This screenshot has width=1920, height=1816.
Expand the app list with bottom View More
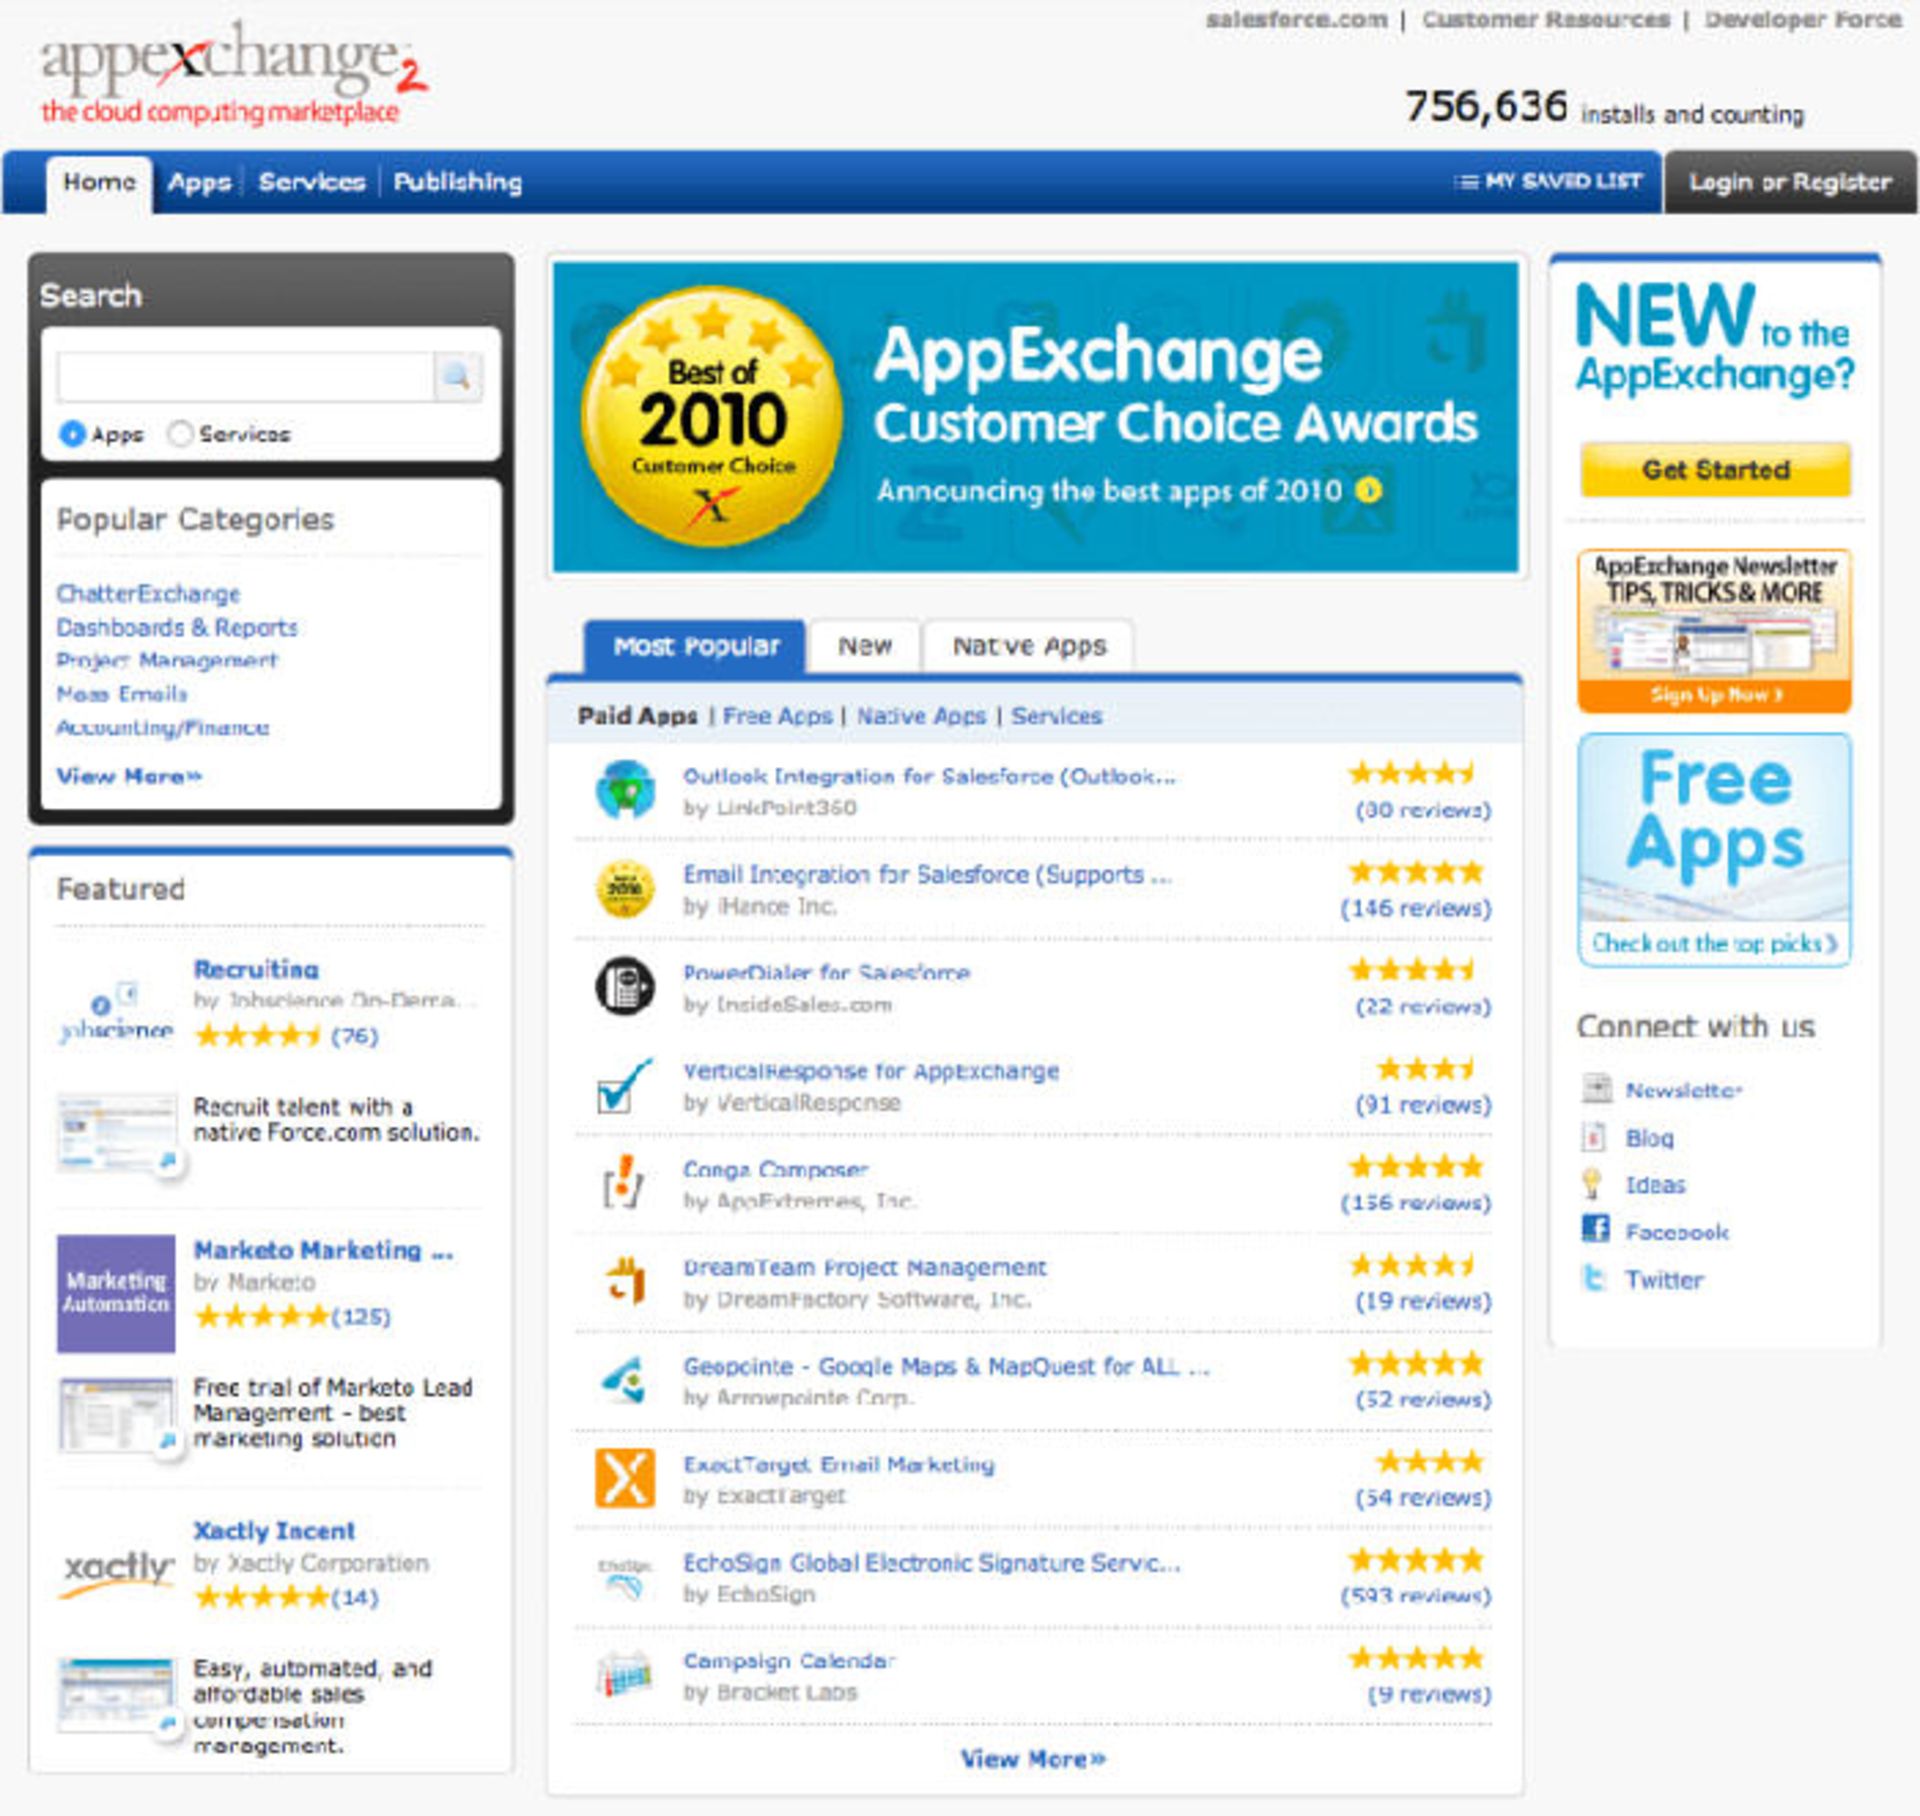1032,1759
